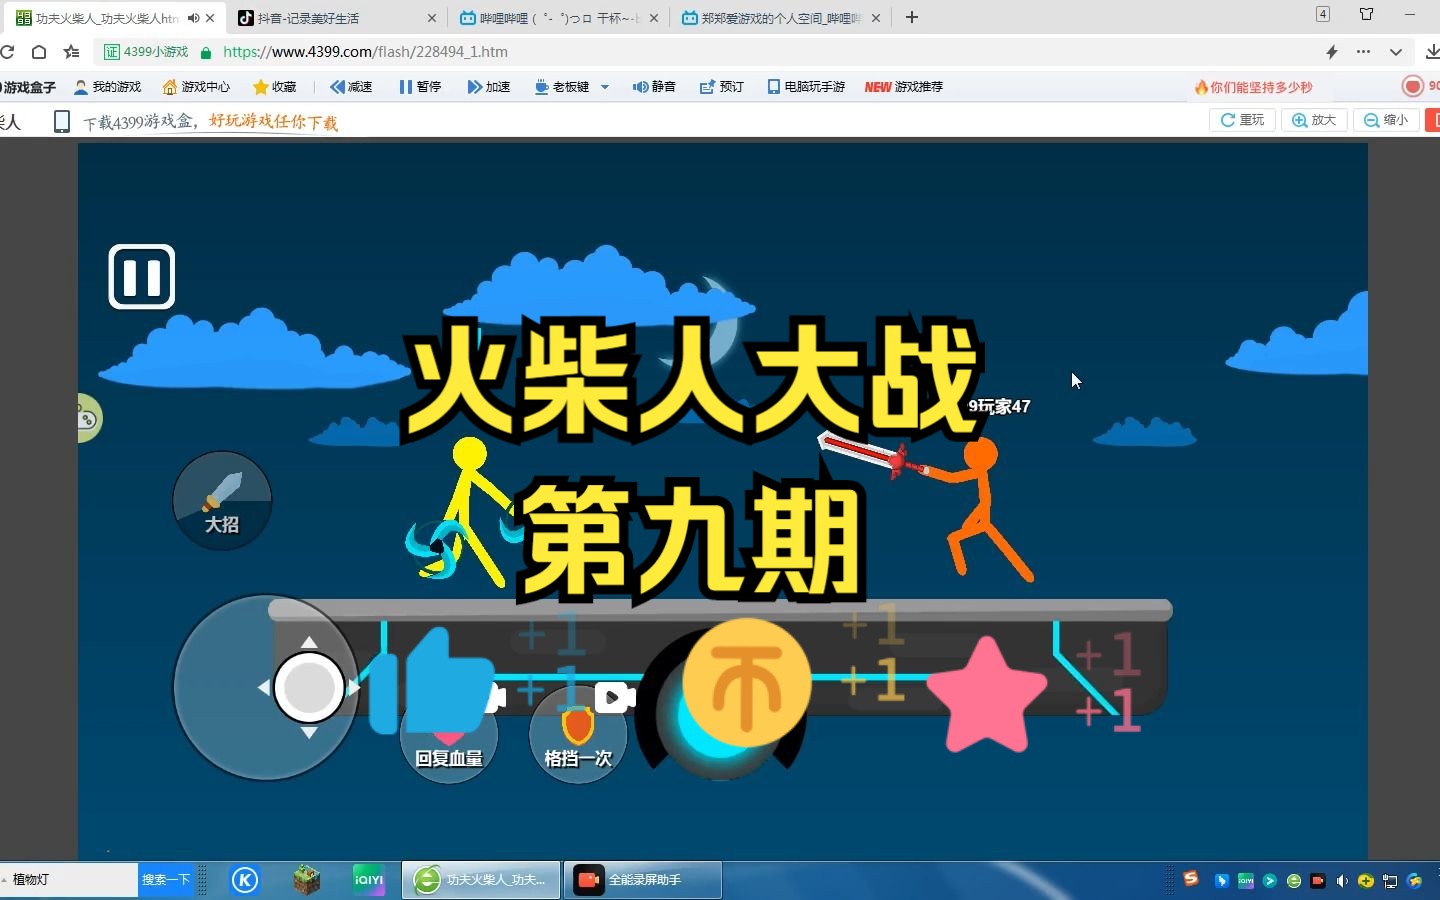This screenshot has width=1440, height=900.
Task: Click the speaker volume icon in system tray
Action: [x=1342, y=881]
